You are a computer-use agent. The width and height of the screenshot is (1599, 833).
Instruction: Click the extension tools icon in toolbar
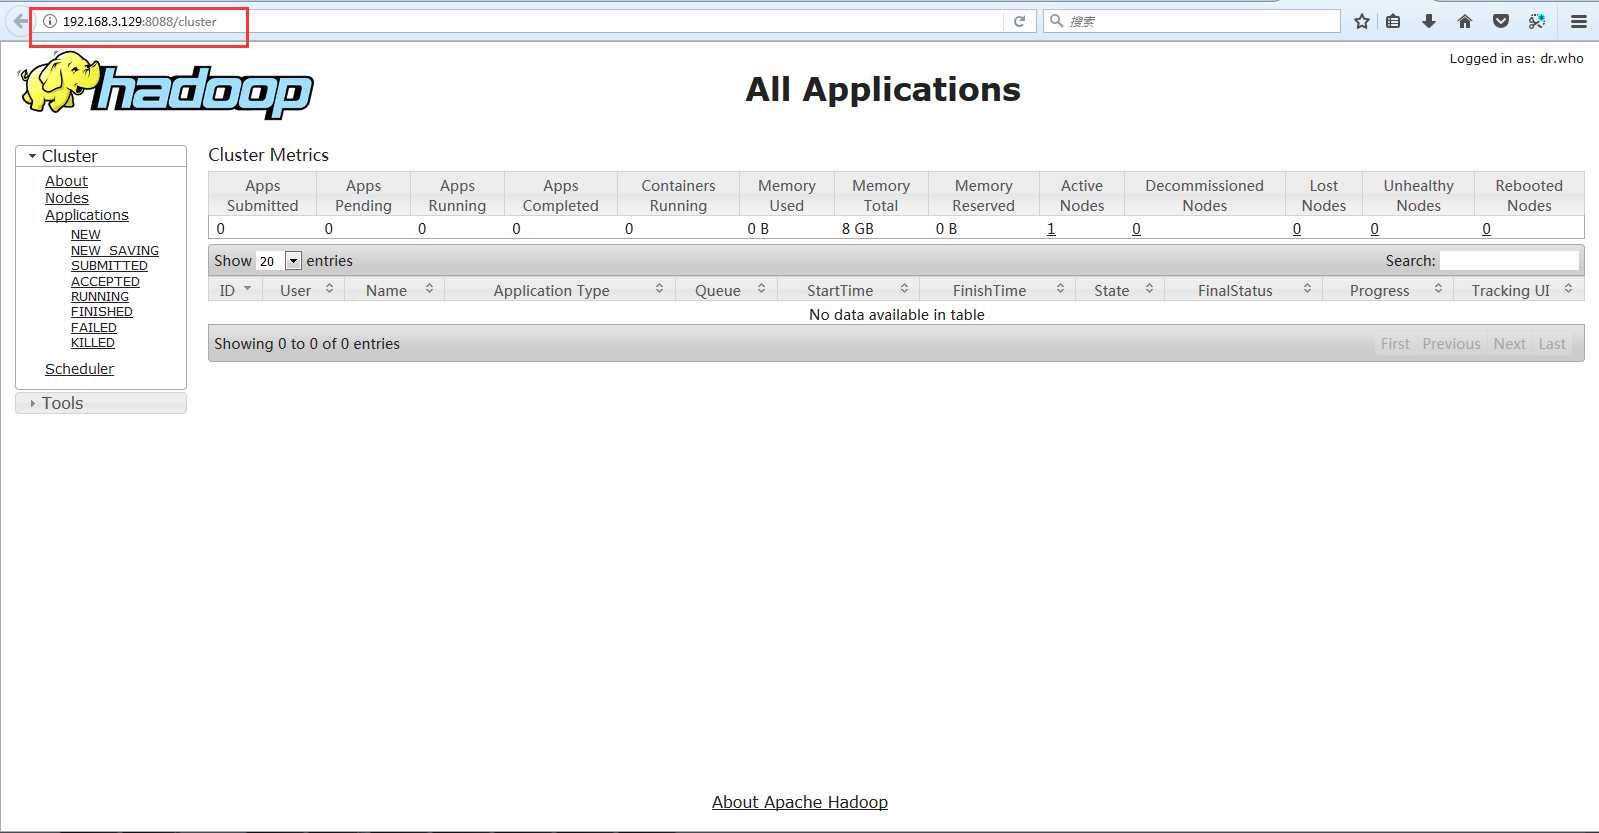(1537, 21)
